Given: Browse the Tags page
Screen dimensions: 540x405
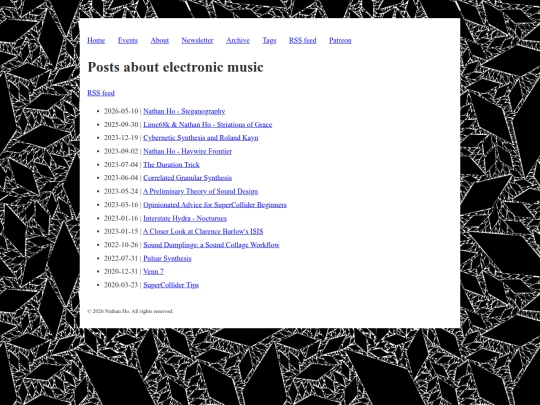Looking at the screenshot, I should click(x=269, y=40).
